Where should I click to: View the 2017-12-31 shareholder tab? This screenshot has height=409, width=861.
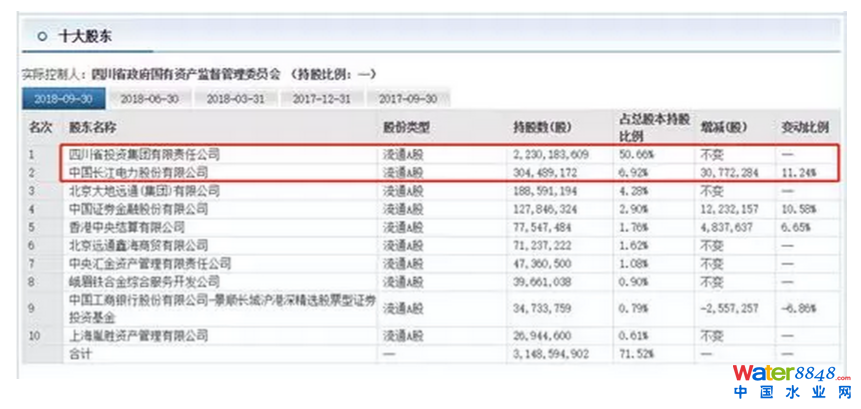tap(321, 98)
